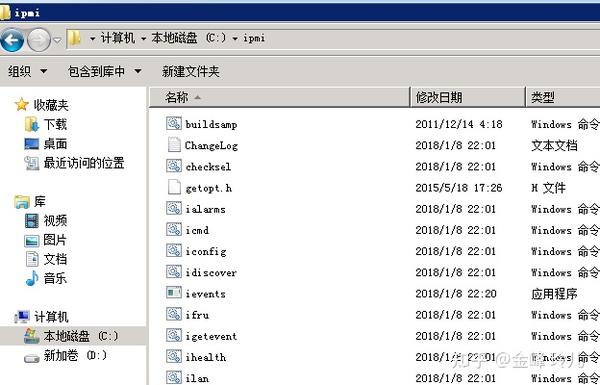Click the date 2018/1/8 22:20
The width and height of the screenshot is (600, 385).
[x=456, y=294]
